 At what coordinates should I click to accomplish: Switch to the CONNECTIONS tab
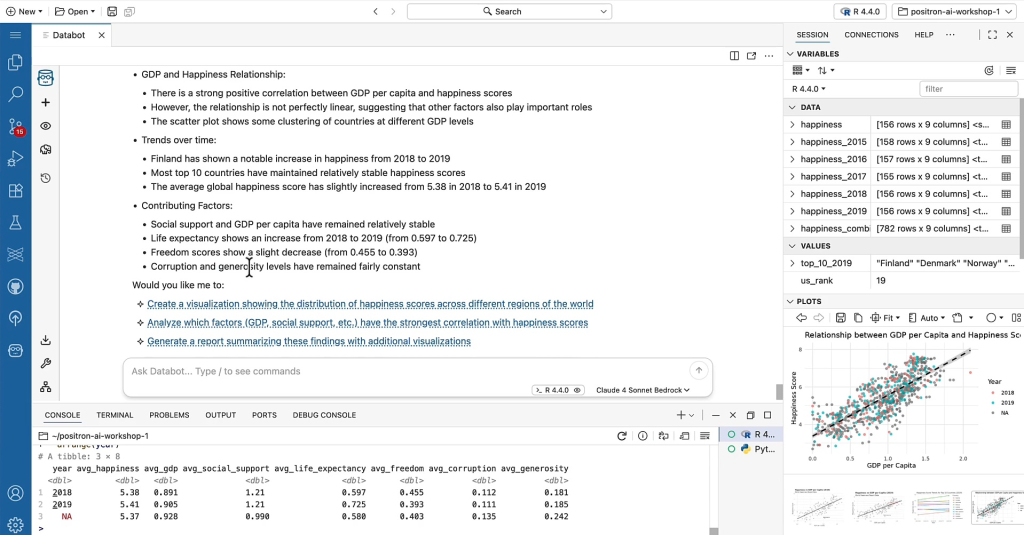tap(871, 35)
